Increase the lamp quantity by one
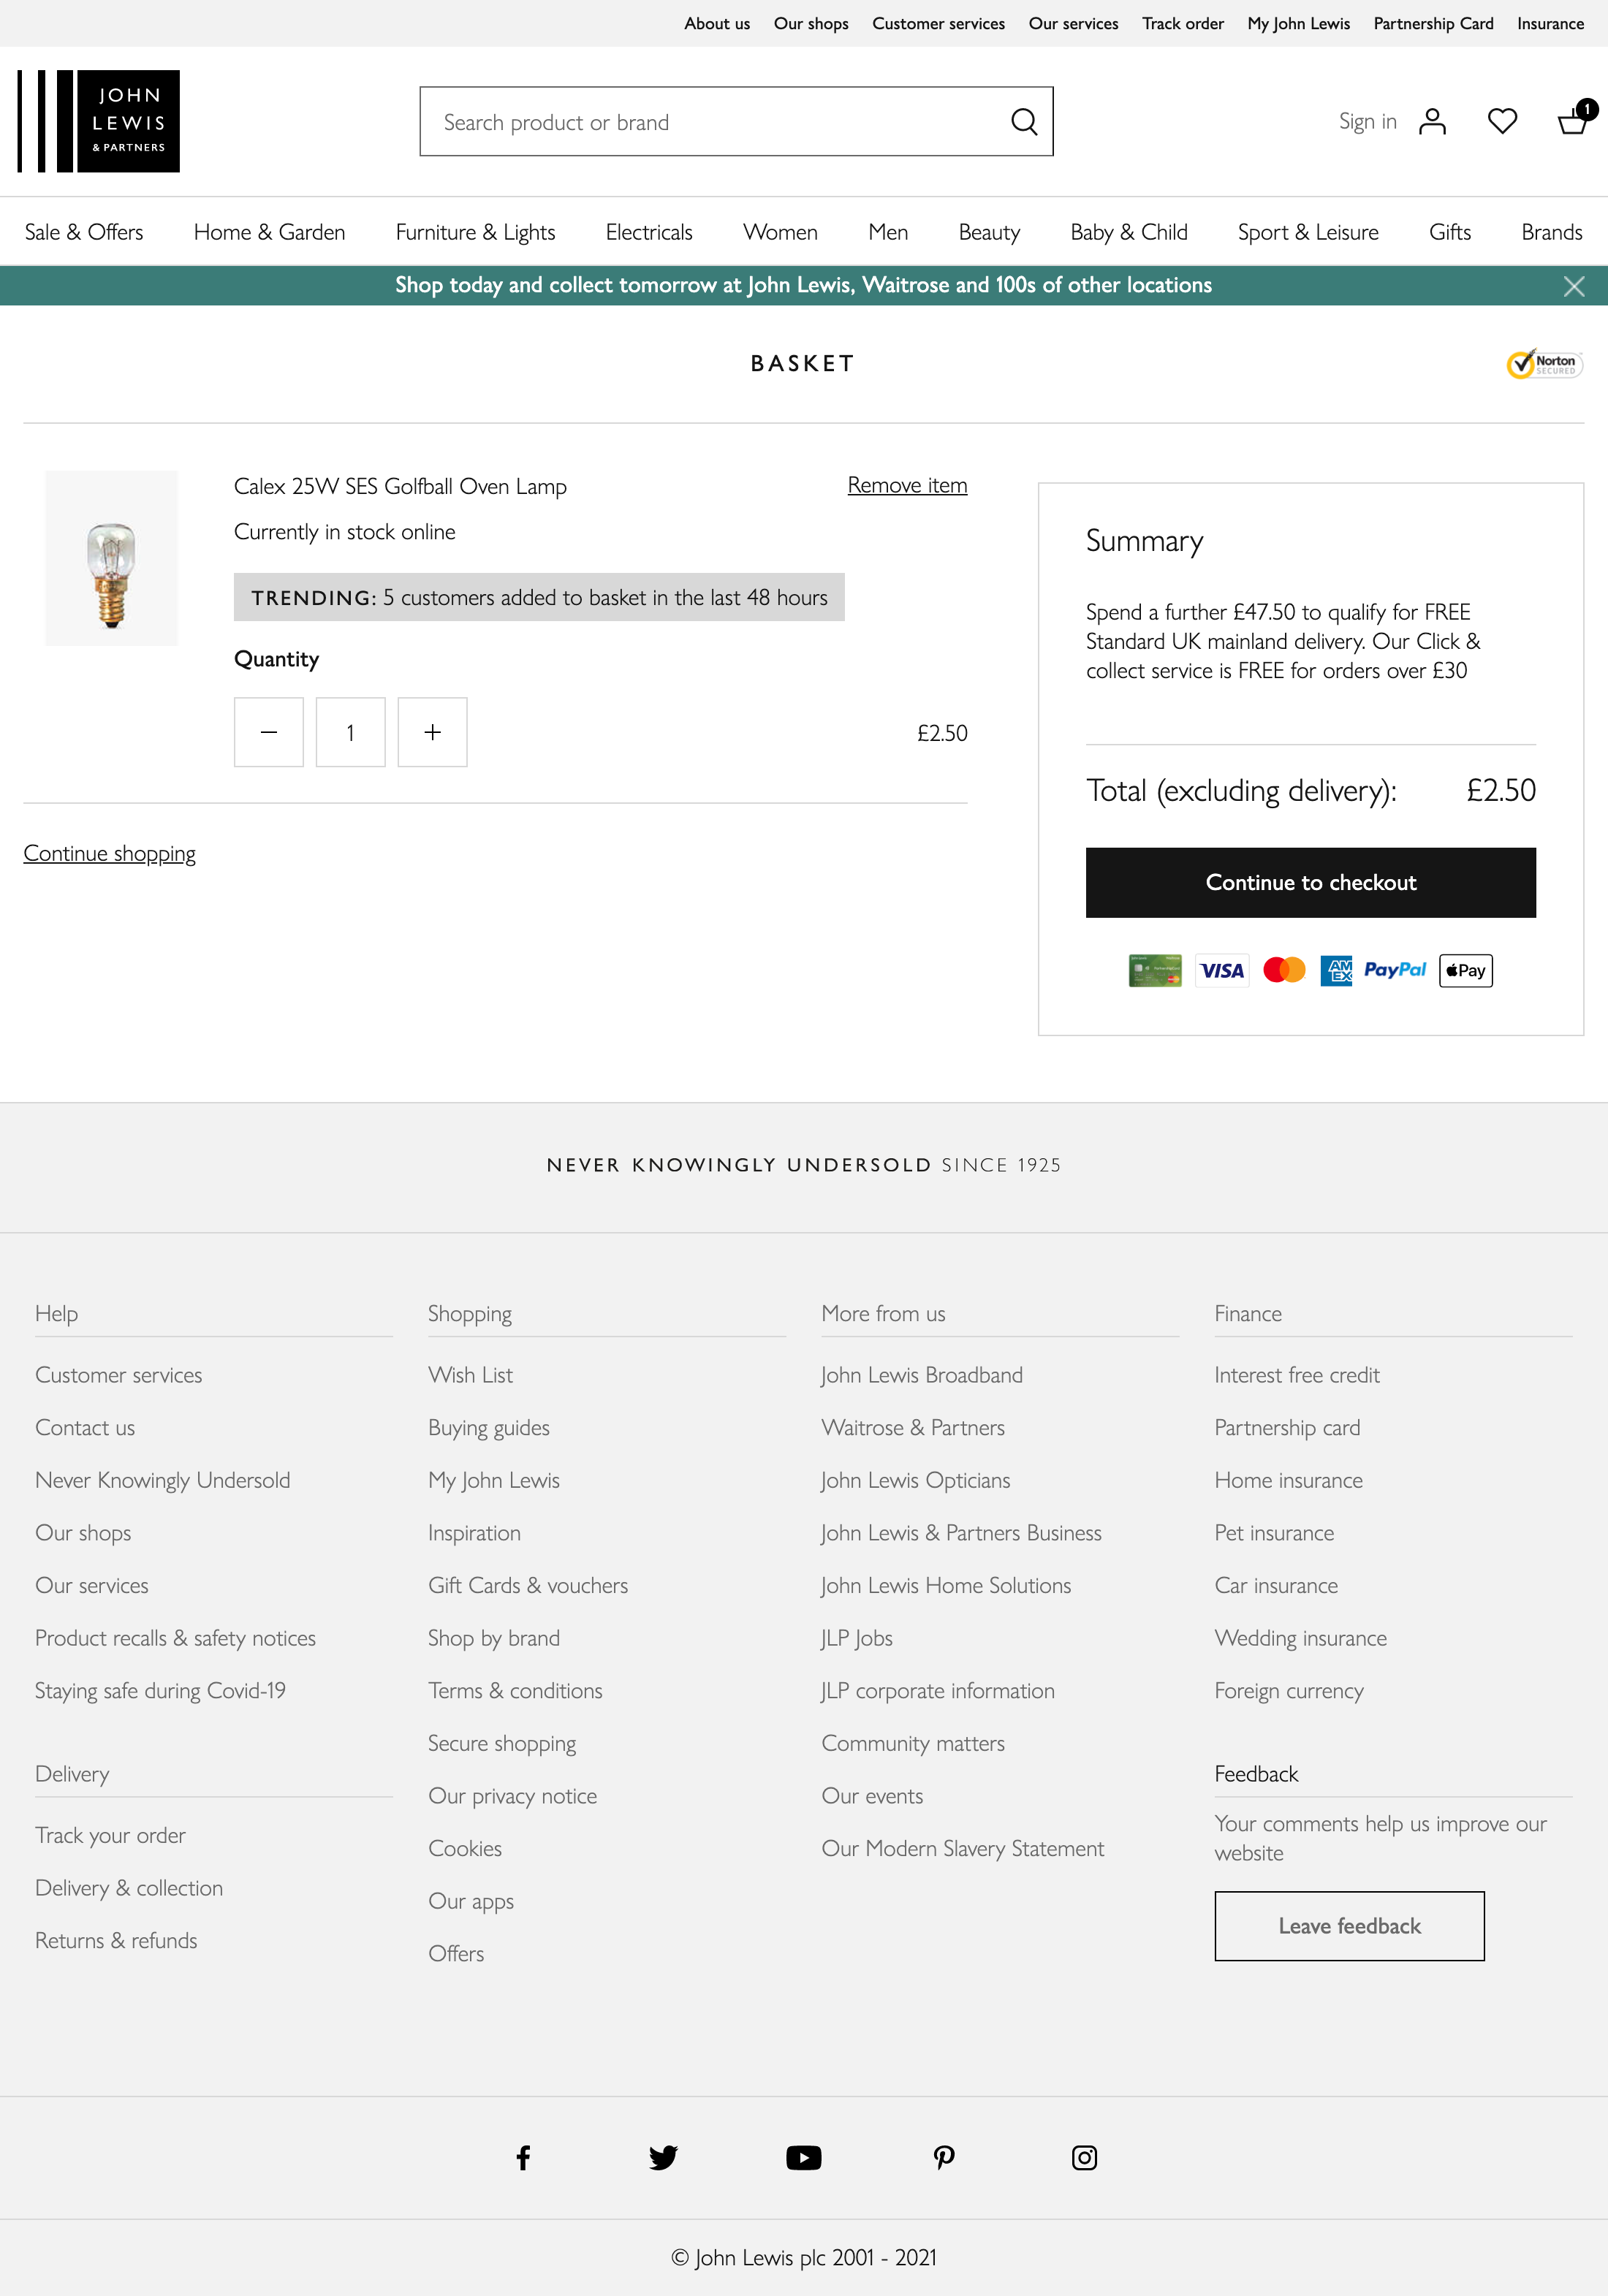The height and width of the screenshot is (2296, 1608). point(432,732)
